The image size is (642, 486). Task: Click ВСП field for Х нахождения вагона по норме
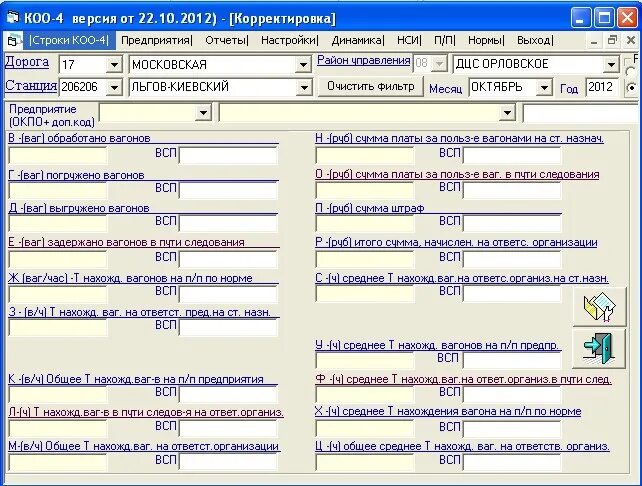512,429
